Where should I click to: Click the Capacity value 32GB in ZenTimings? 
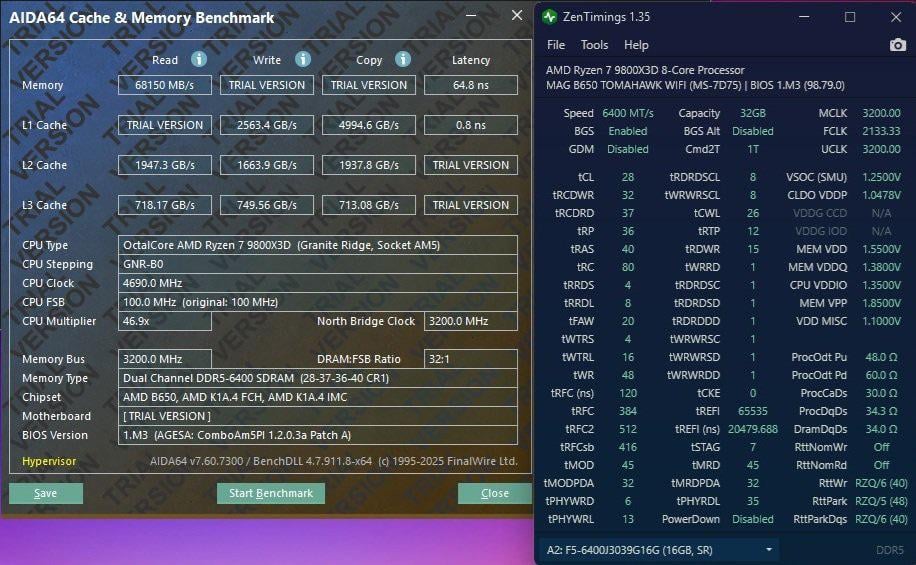pos(752,113)
